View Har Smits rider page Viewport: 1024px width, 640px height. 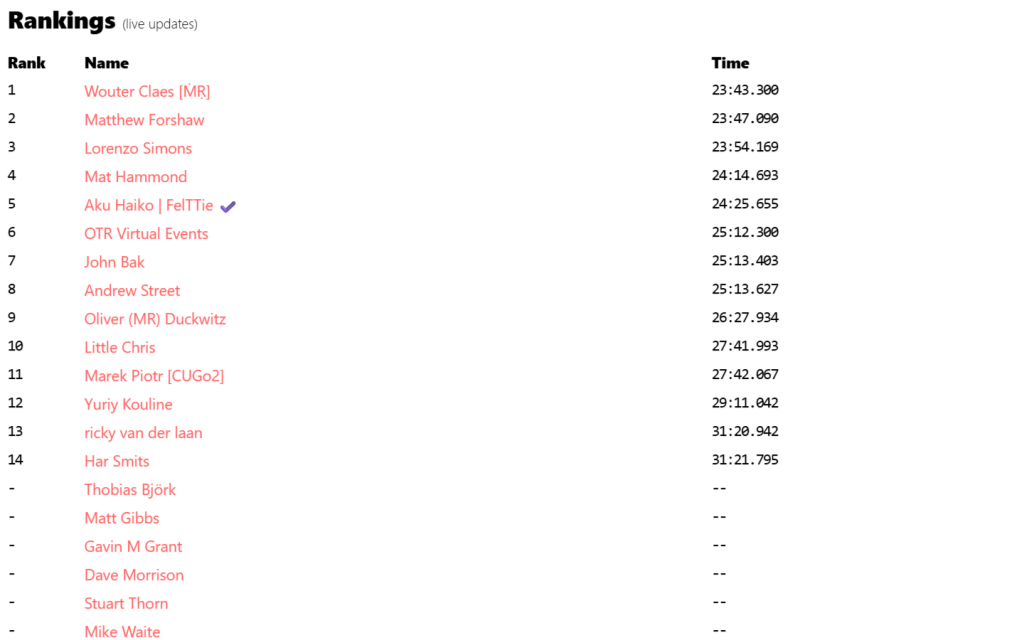pyautogui.click(x=117, y=461)
